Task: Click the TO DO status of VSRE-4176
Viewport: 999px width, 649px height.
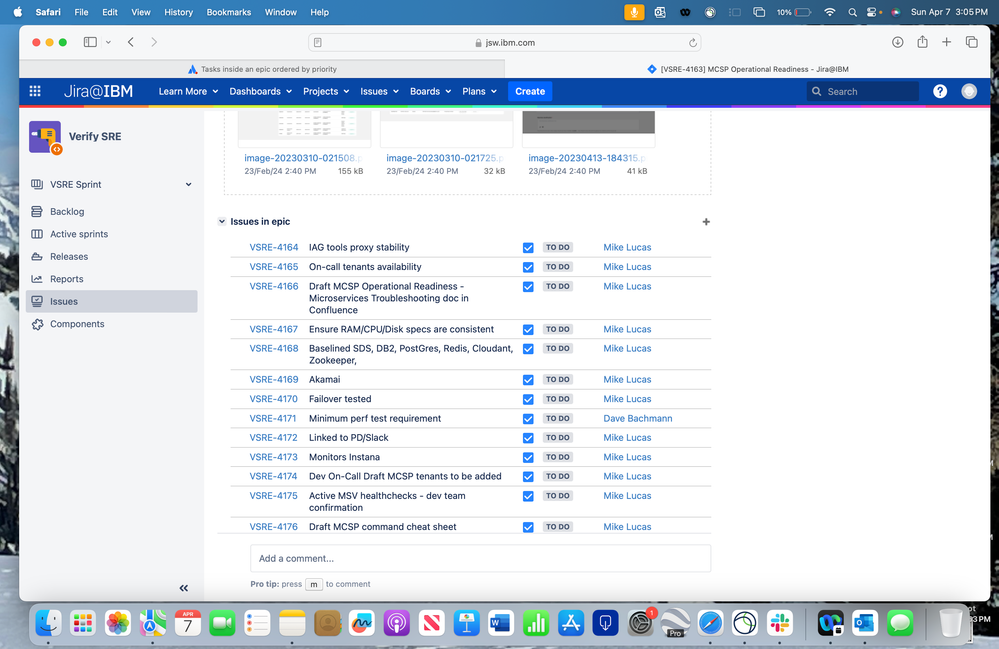Action: coord(557,527)
